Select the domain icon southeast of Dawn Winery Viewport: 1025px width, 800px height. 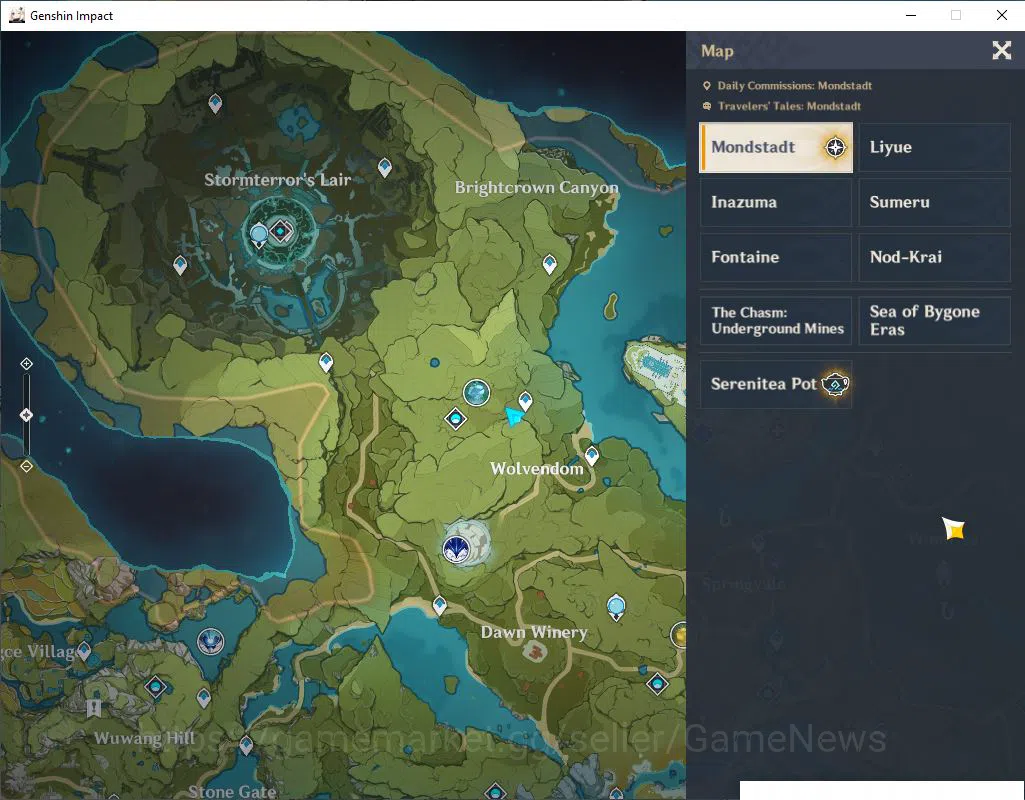pos(657,684)
